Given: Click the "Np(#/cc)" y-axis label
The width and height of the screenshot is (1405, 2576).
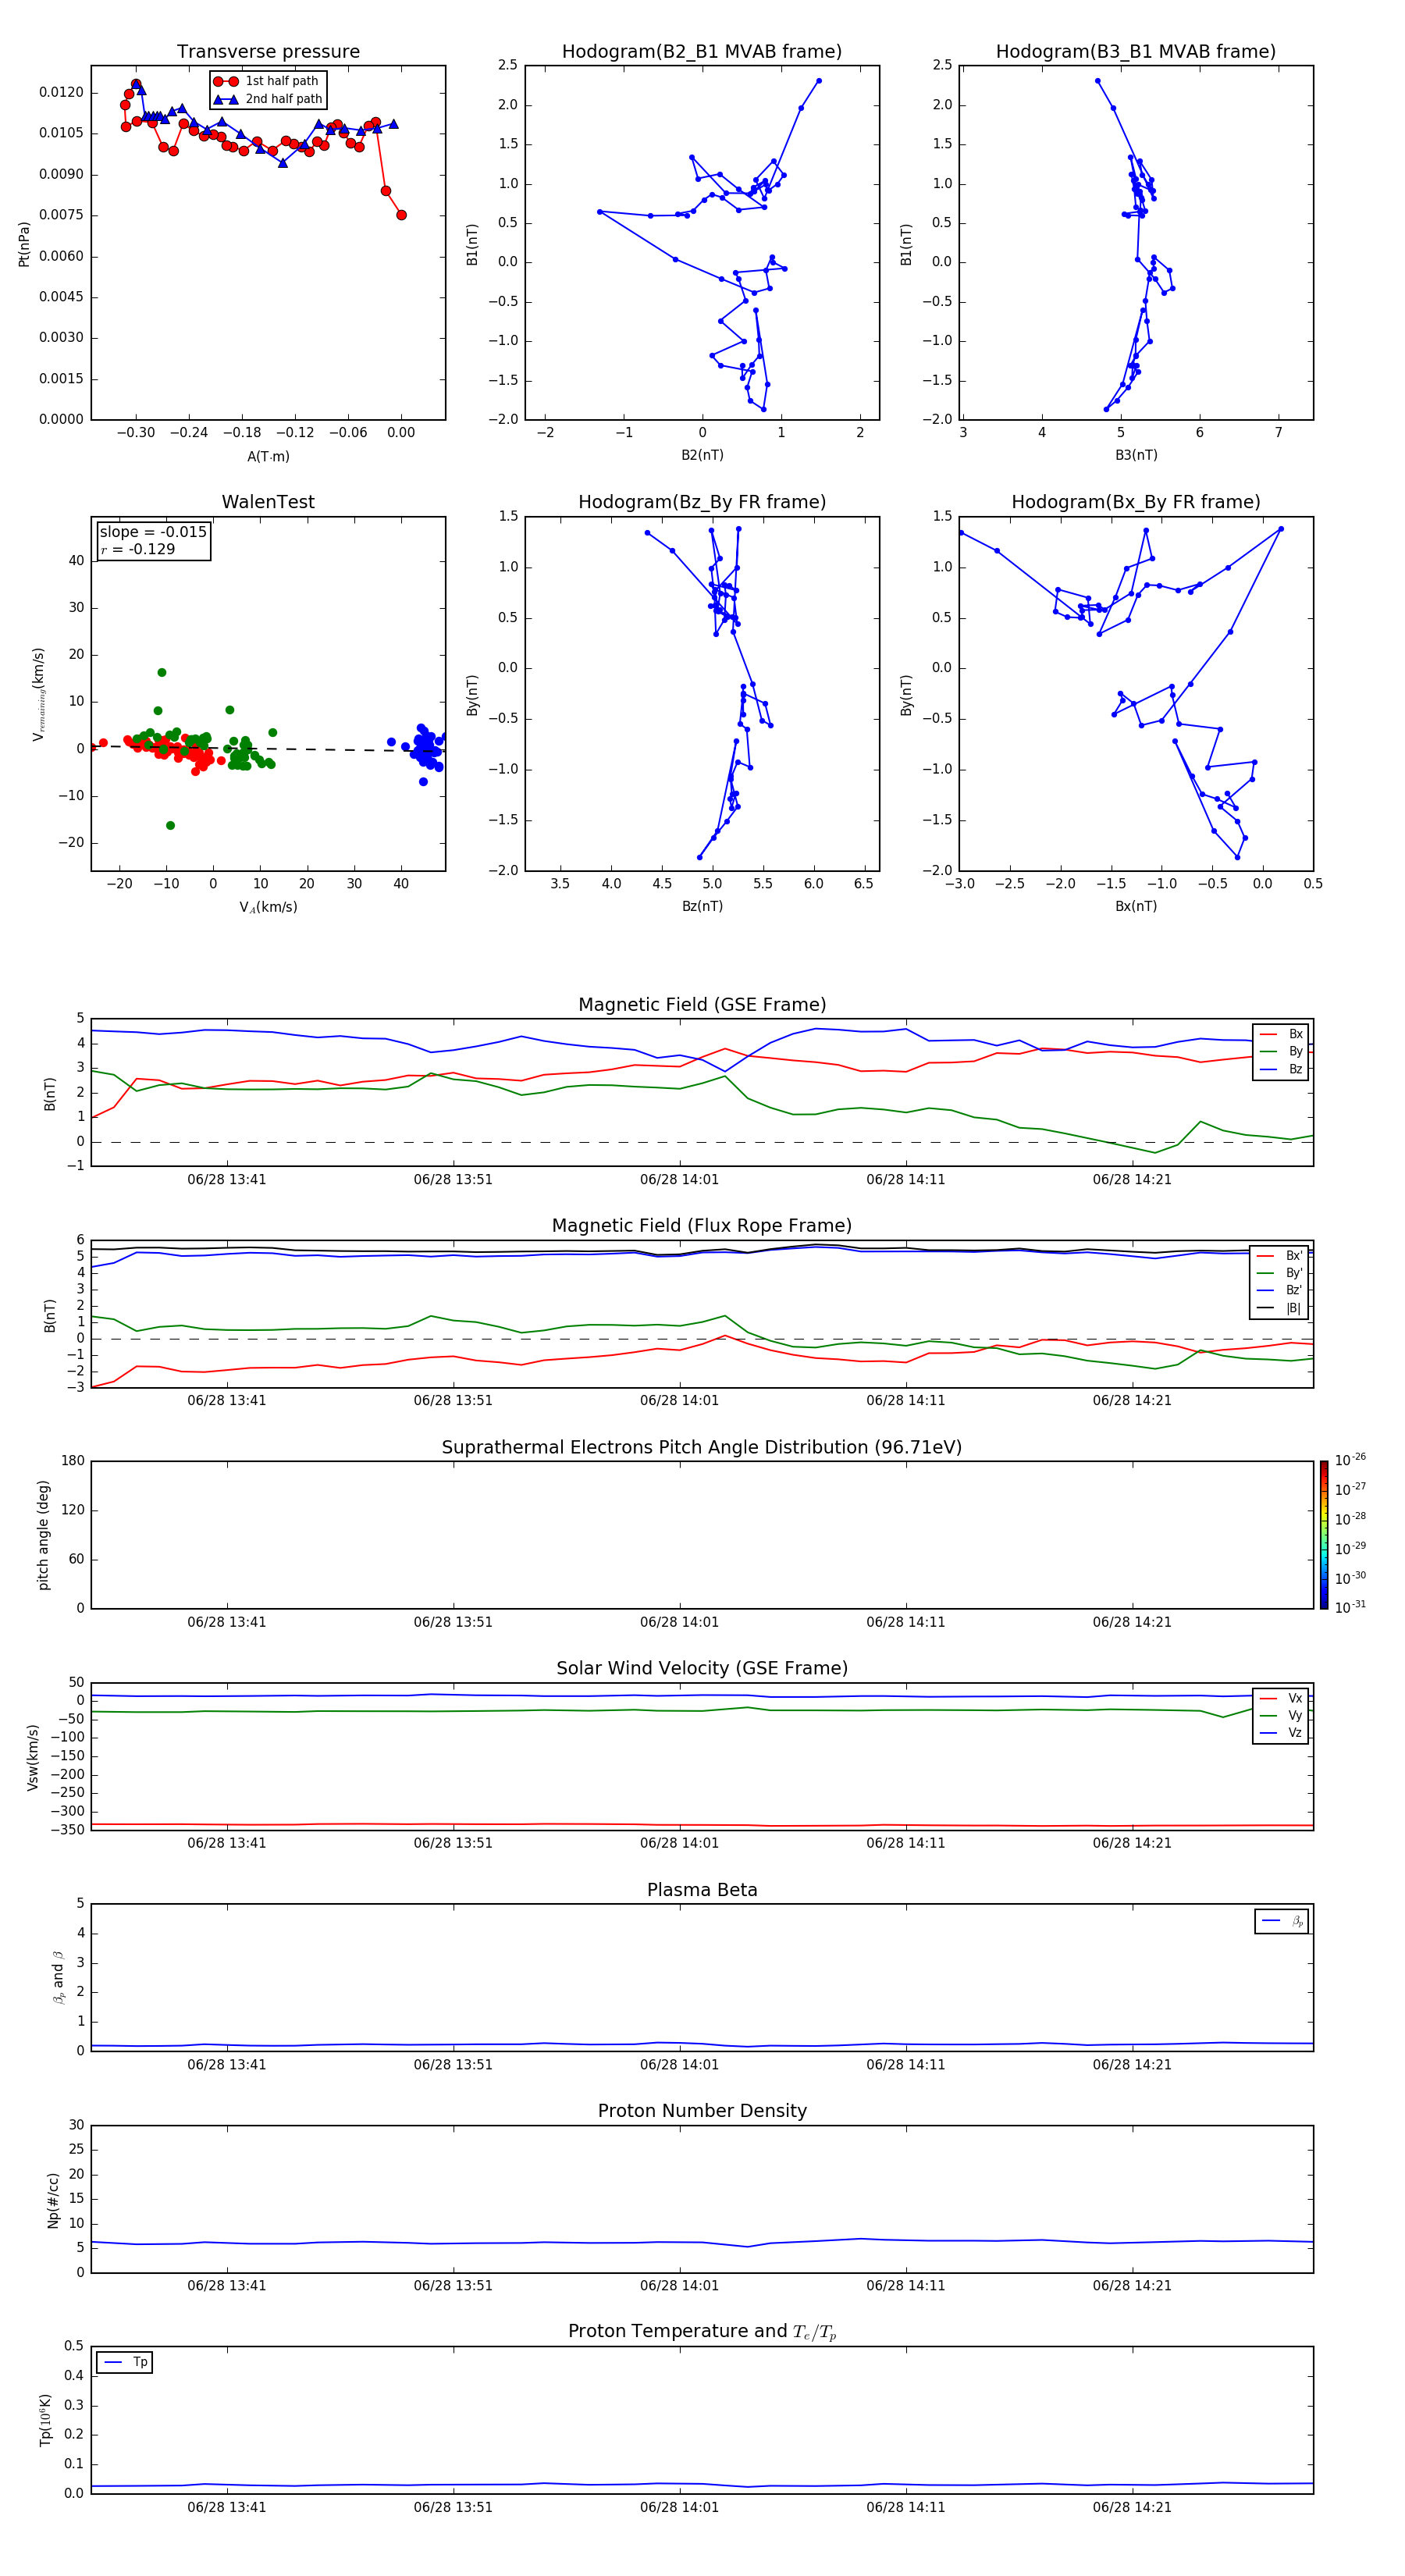Looking at the screenshot, I should point(53,2200).
